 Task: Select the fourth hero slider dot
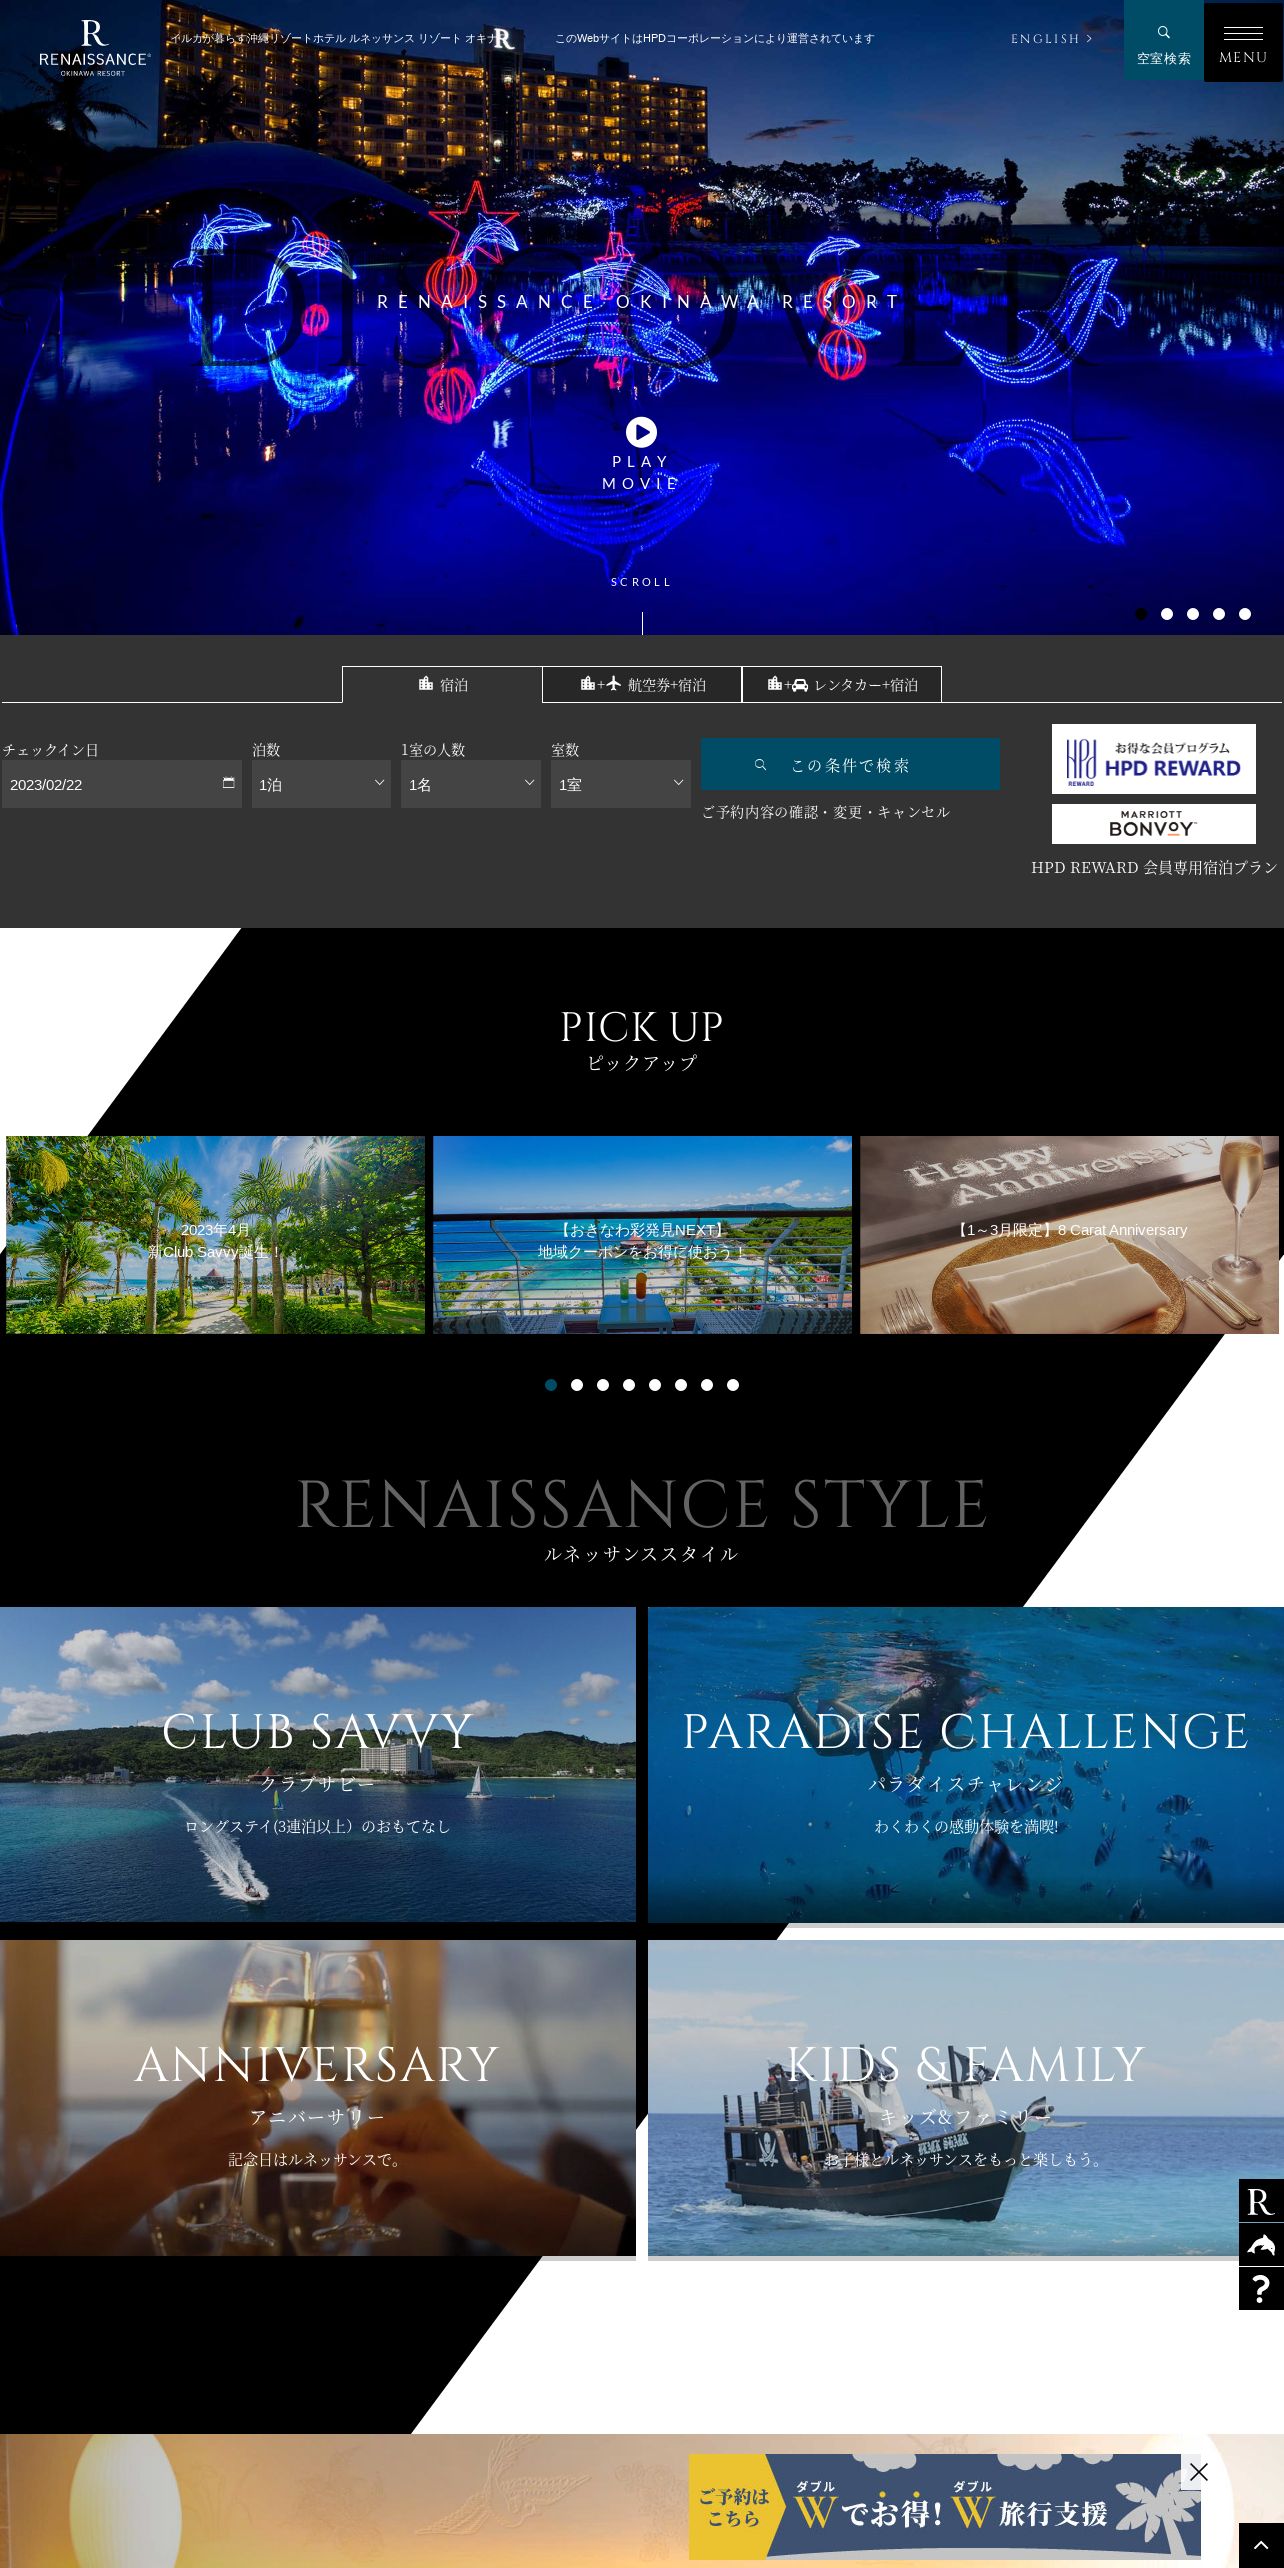pos(1219,614)
